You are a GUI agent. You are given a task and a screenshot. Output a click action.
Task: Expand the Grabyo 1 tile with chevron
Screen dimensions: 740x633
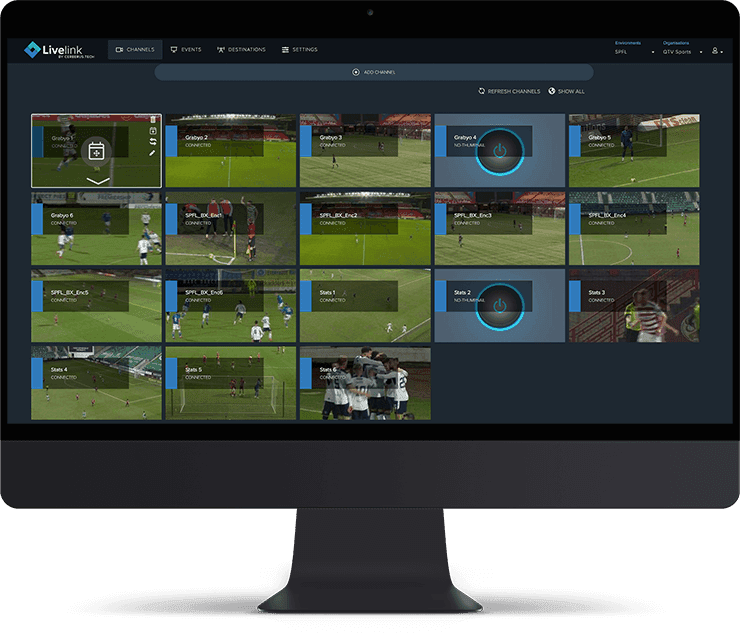coord(98,181)
